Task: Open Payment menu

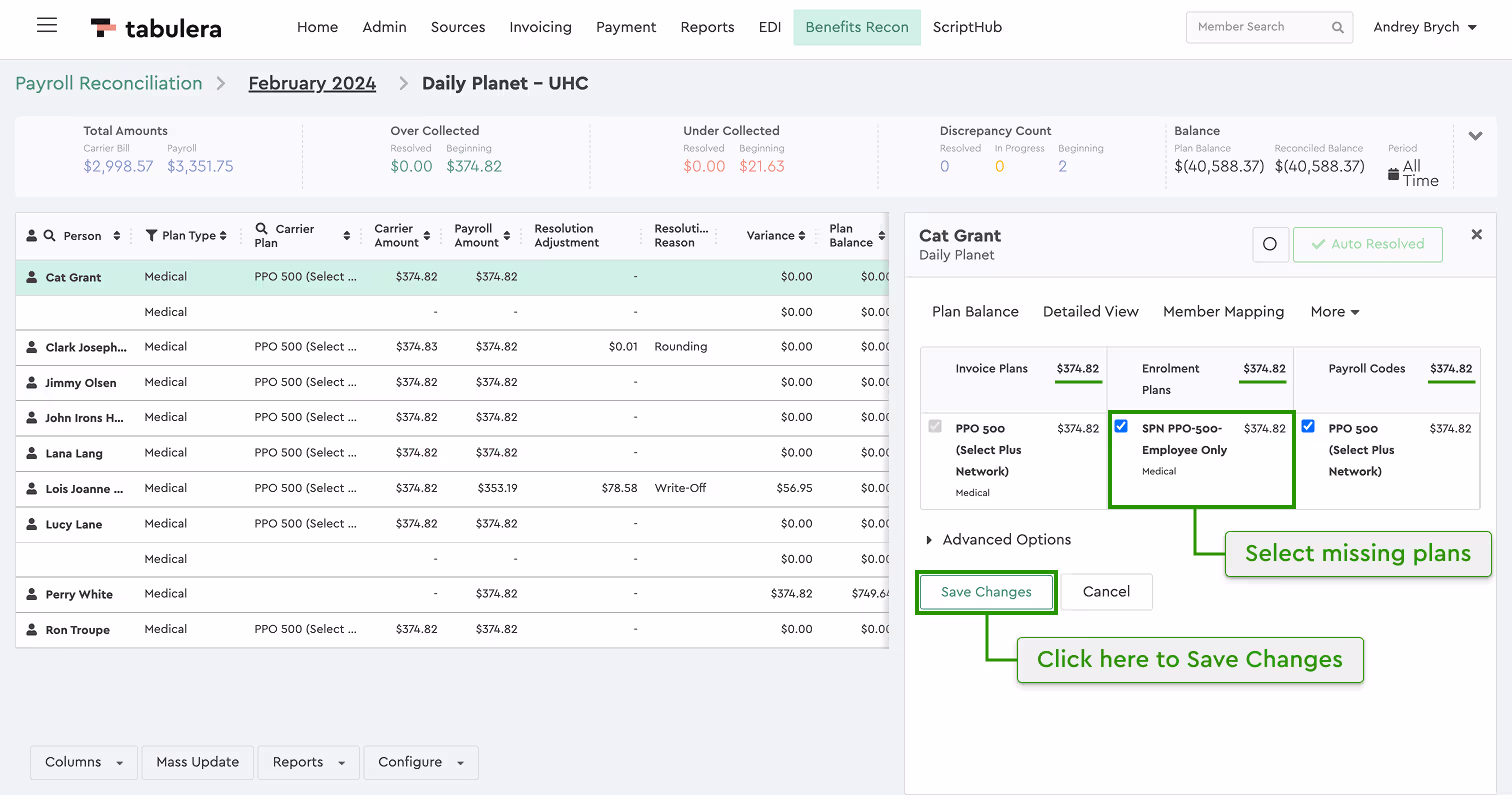Action: click(626, 27)
